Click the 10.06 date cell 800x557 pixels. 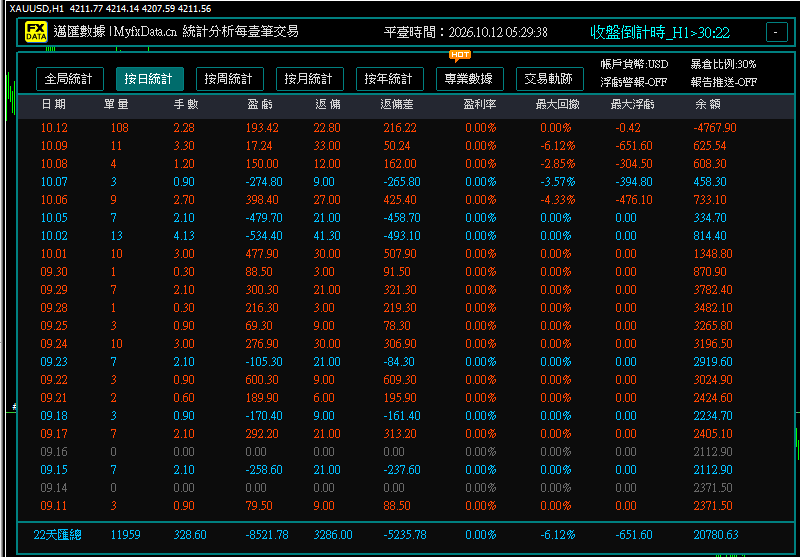coord(54,200)
